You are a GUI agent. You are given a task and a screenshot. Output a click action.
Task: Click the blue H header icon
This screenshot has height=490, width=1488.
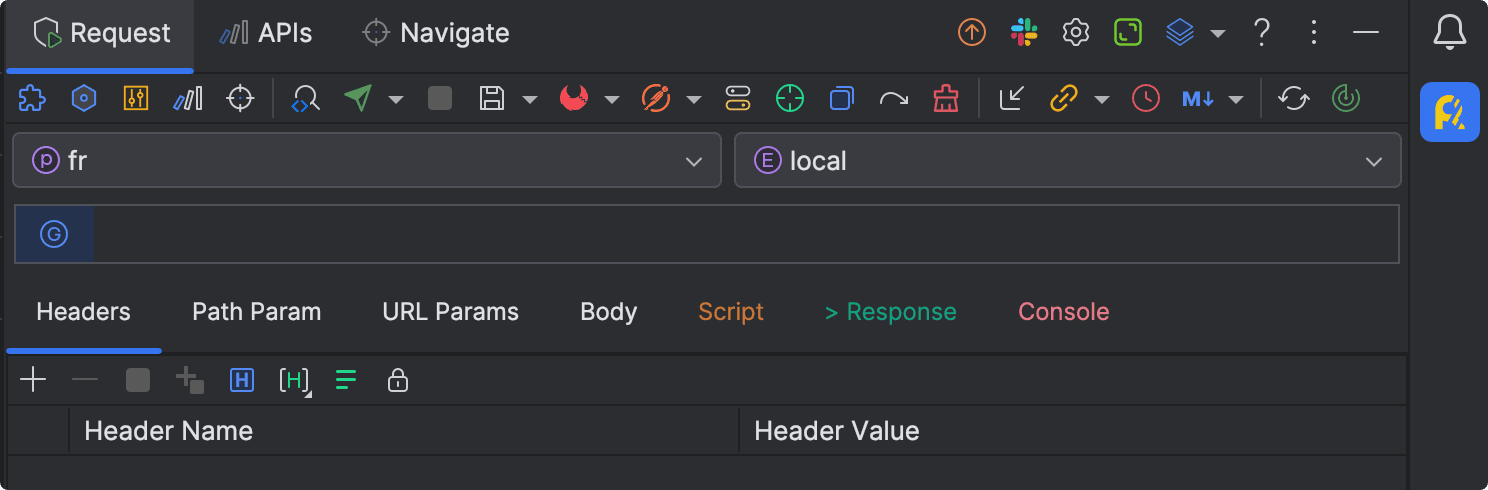(241, 380)
